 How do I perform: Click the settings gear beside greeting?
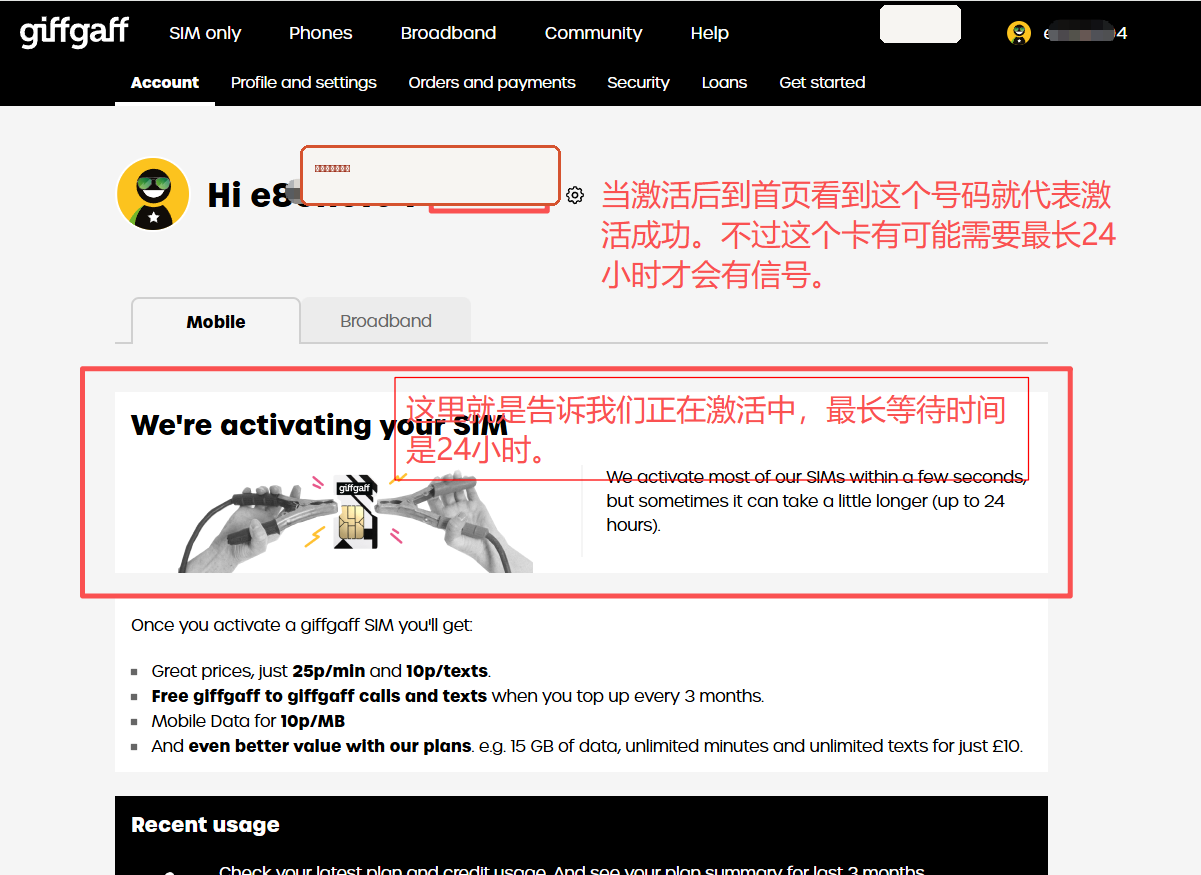pyautogui.click(x=574, y=195)
